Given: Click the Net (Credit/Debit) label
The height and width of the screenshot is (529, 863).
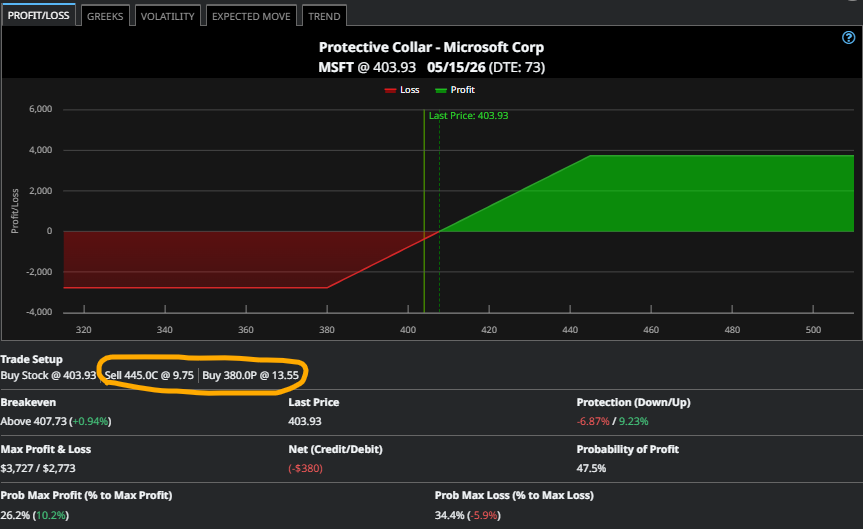Looking at the screenshot, I should [x=335, y=449].
